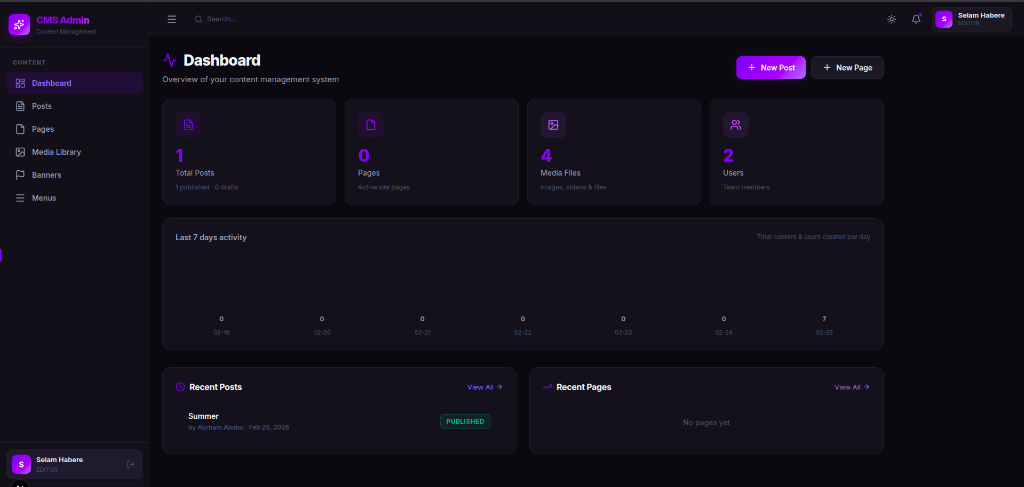Viewport: 1024px width, 487px height.
Task: Click the S avatar in the sidebar footer
Action: tap(22, 464)
